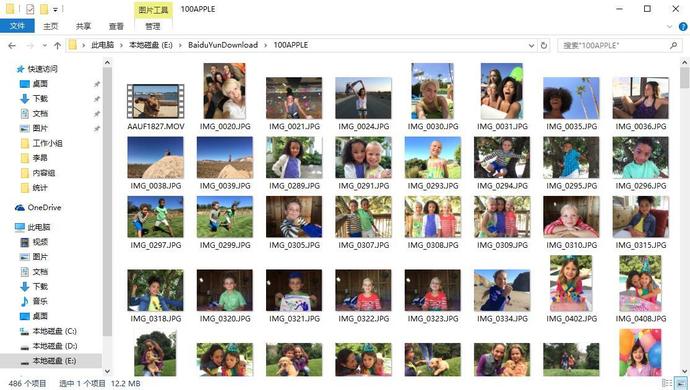
Task: Click 此电脑 in the breadcrumb path
Action: (103, 45)
